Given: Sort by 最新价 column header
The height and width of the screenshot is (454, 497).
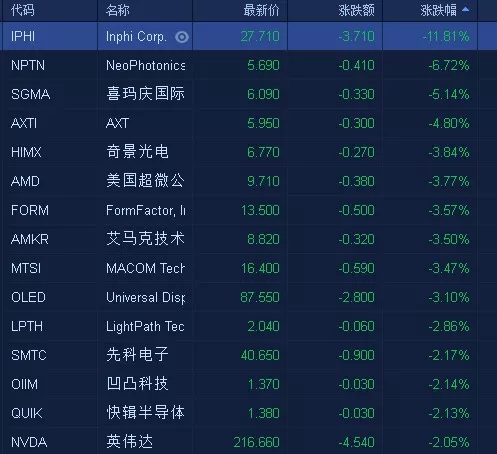Looking at the screenshot, I should (x=261, y=10).
